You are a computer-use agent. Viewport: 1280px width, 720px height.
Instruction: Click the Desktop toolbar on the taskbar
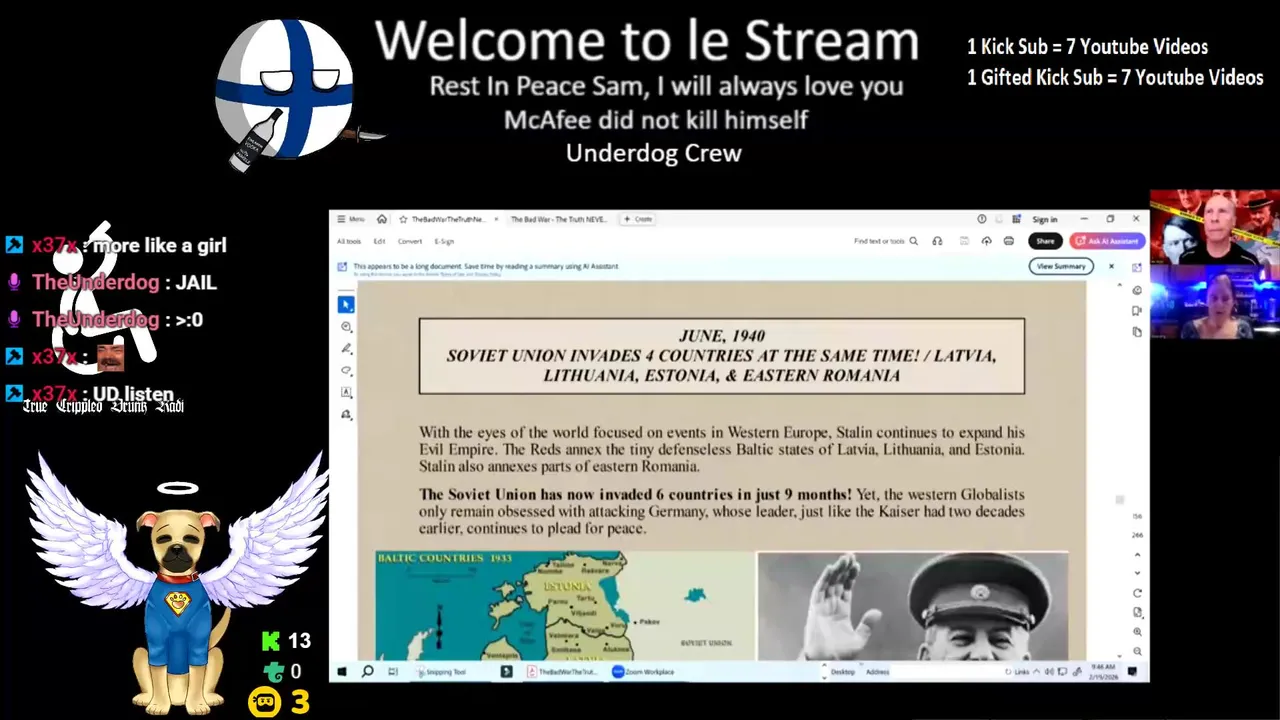point(843,672)
